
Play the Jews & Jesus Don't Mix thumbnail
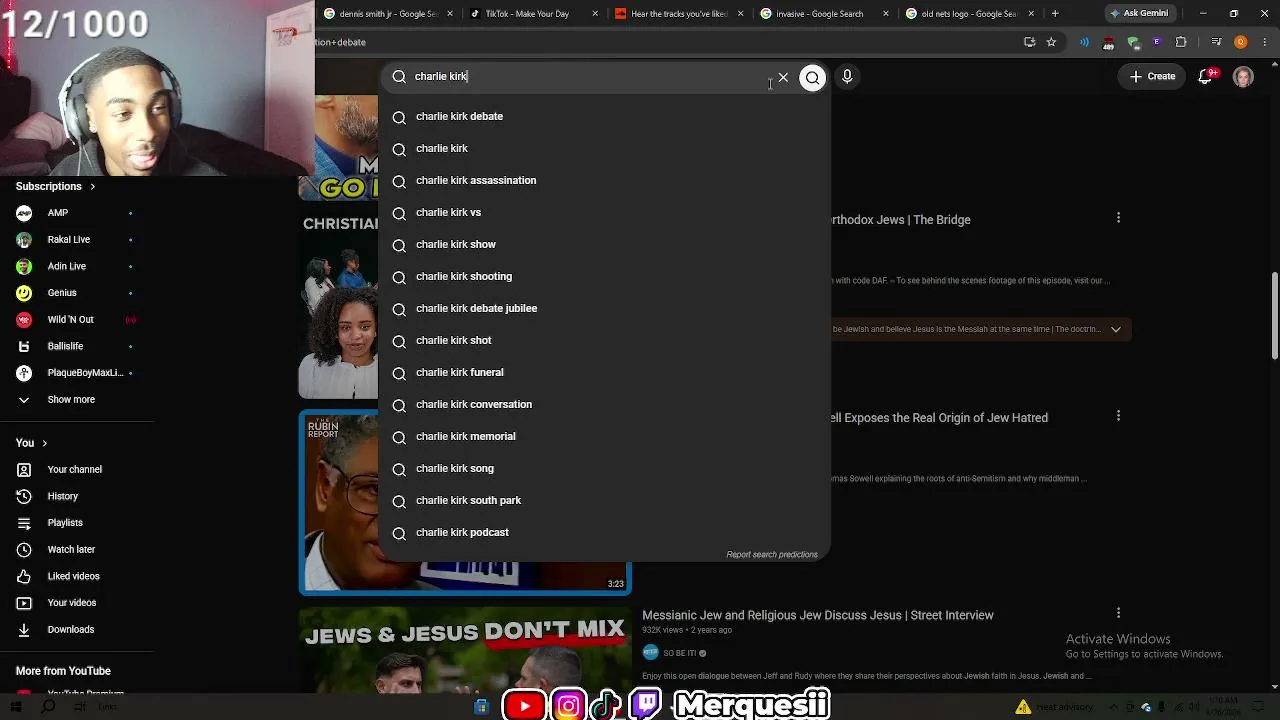pos(465,650)
